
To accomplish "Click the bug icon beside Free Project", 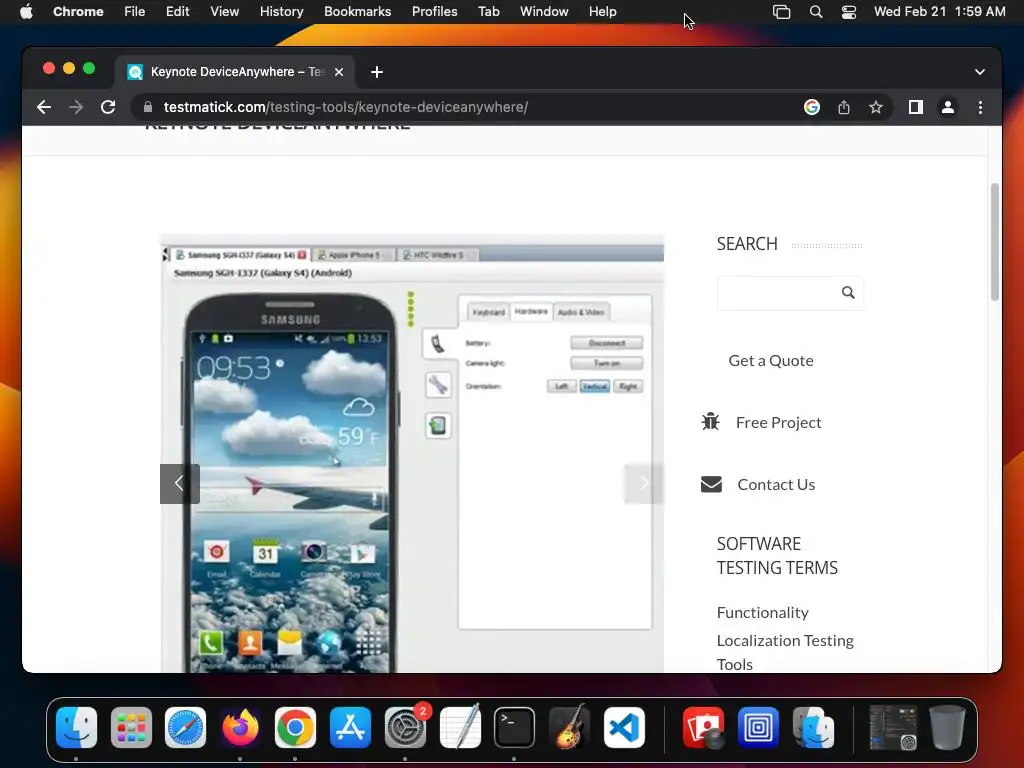I will tap(711, 422).
